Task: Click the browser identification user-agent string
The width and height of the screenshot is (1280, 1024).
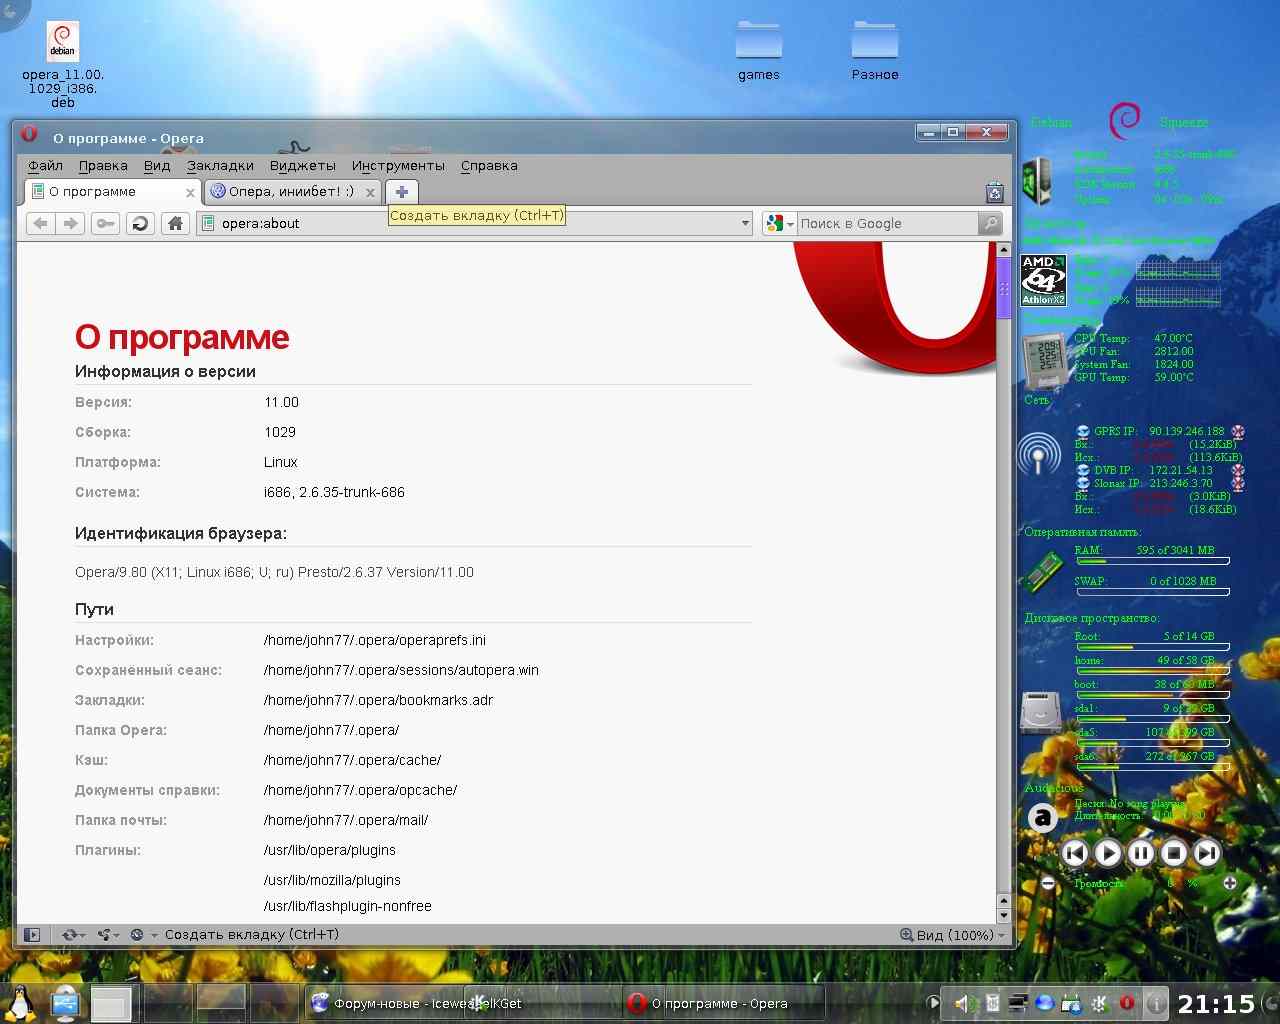Action: [x=274, y=572]
